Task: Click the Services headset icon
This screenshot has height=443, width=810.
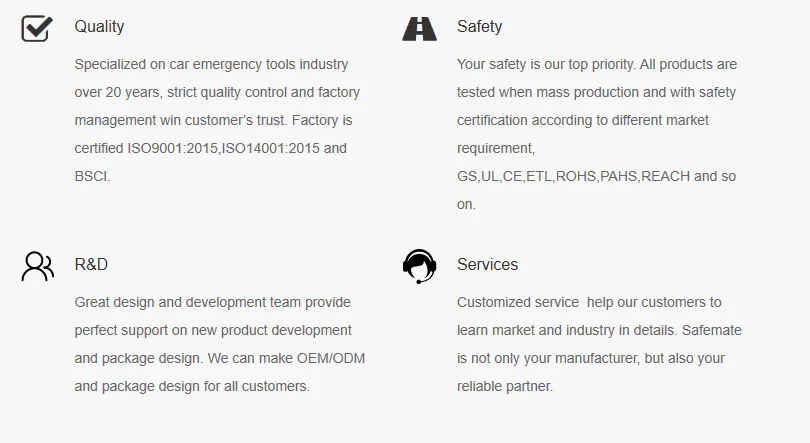Action: [x=419, y=266]
